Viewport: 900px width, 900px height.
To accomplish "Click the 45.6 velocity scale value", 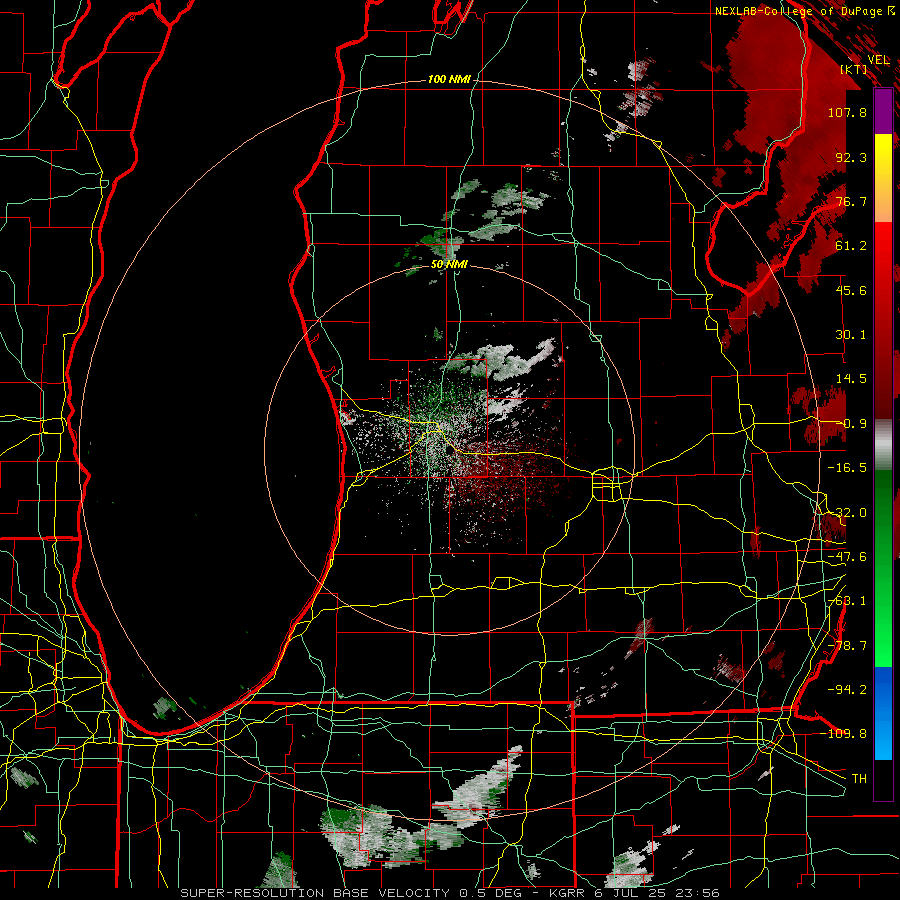I will [851, 290].
